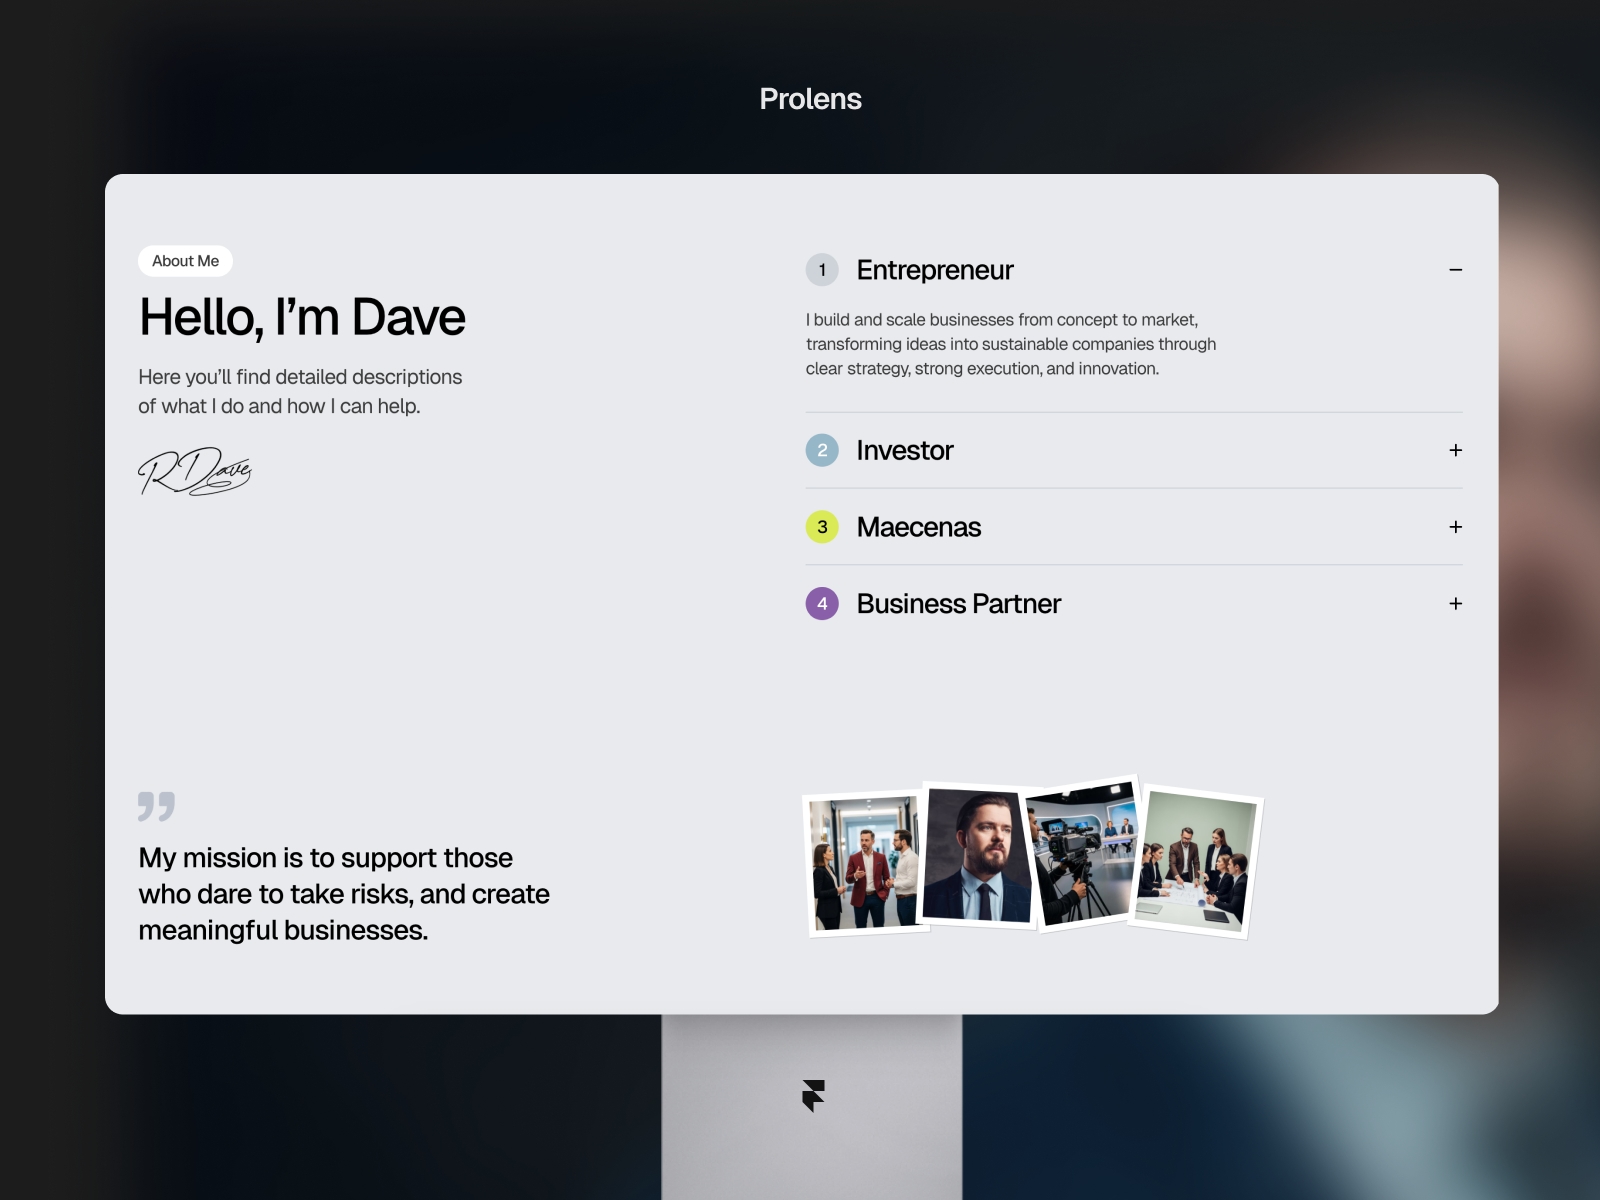Select the Entrepreneur heading text

click(x=934, y=270)
